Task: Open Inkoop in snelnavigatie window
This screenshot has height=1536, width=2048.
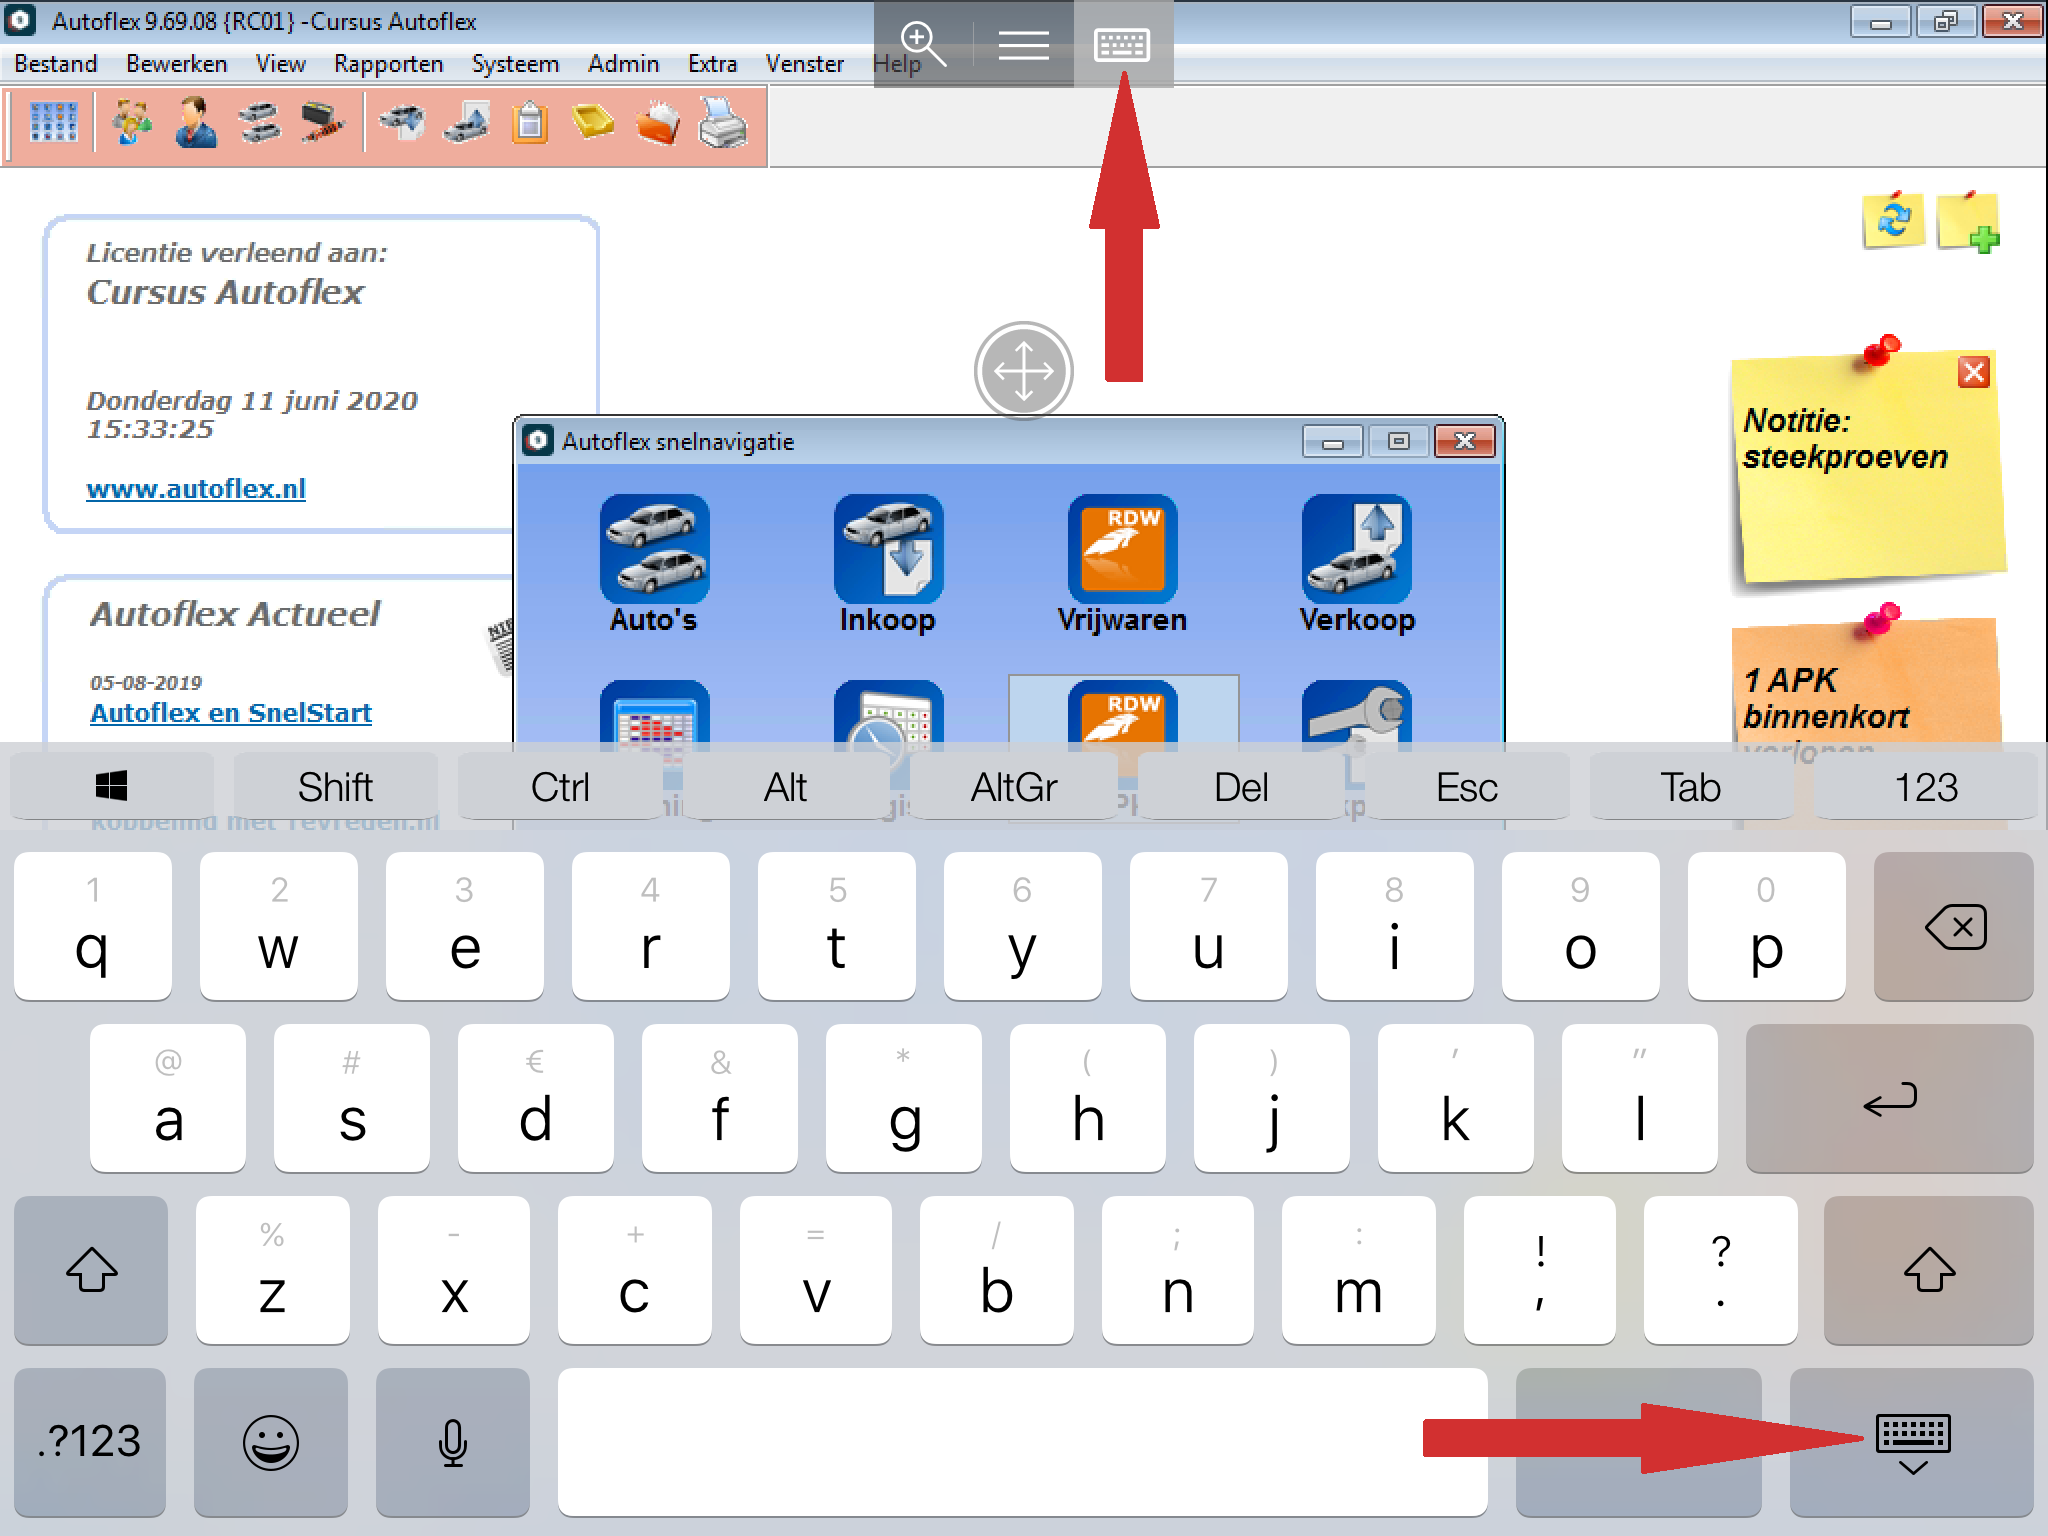Action: coord(888,564)
